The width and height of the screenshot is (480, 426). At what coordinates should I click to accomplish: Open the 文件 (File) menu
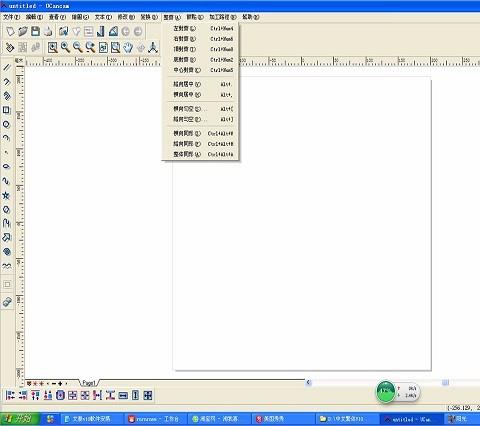pyautogui.click(x=12, y=17)
